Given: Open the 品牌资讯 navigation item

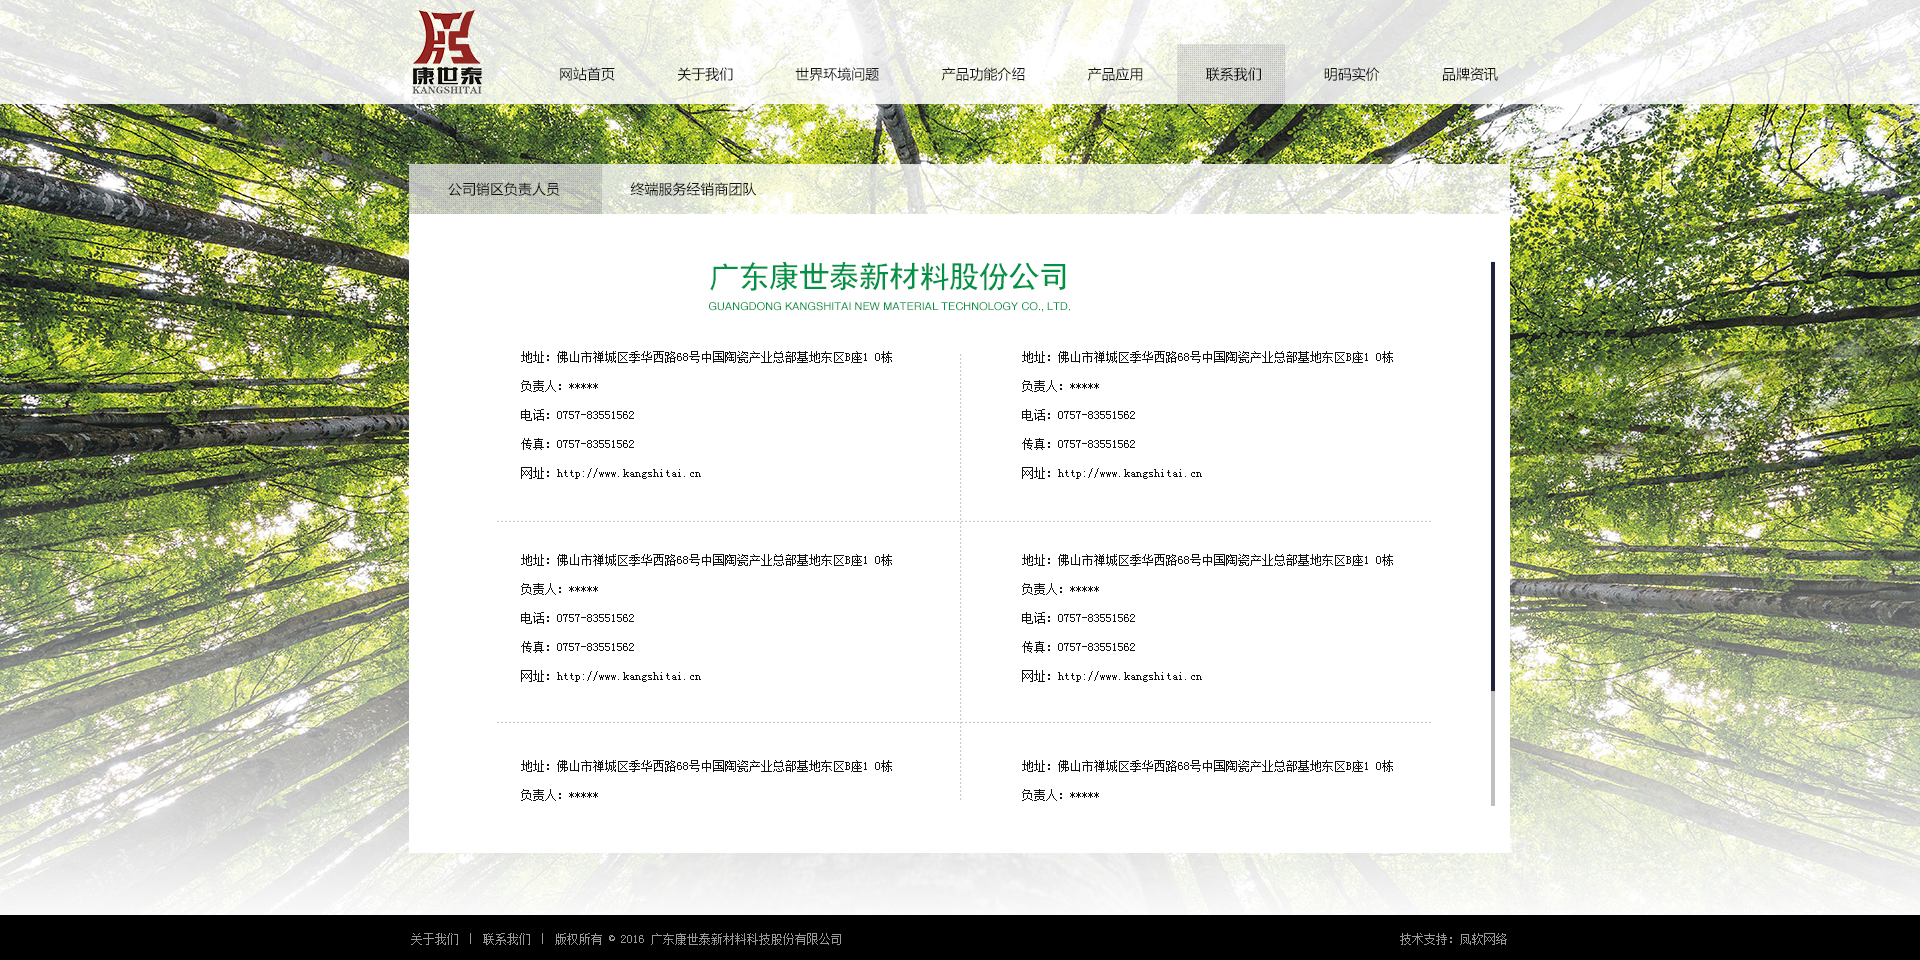Looking at the screenshot, I should coord(1469,75).
